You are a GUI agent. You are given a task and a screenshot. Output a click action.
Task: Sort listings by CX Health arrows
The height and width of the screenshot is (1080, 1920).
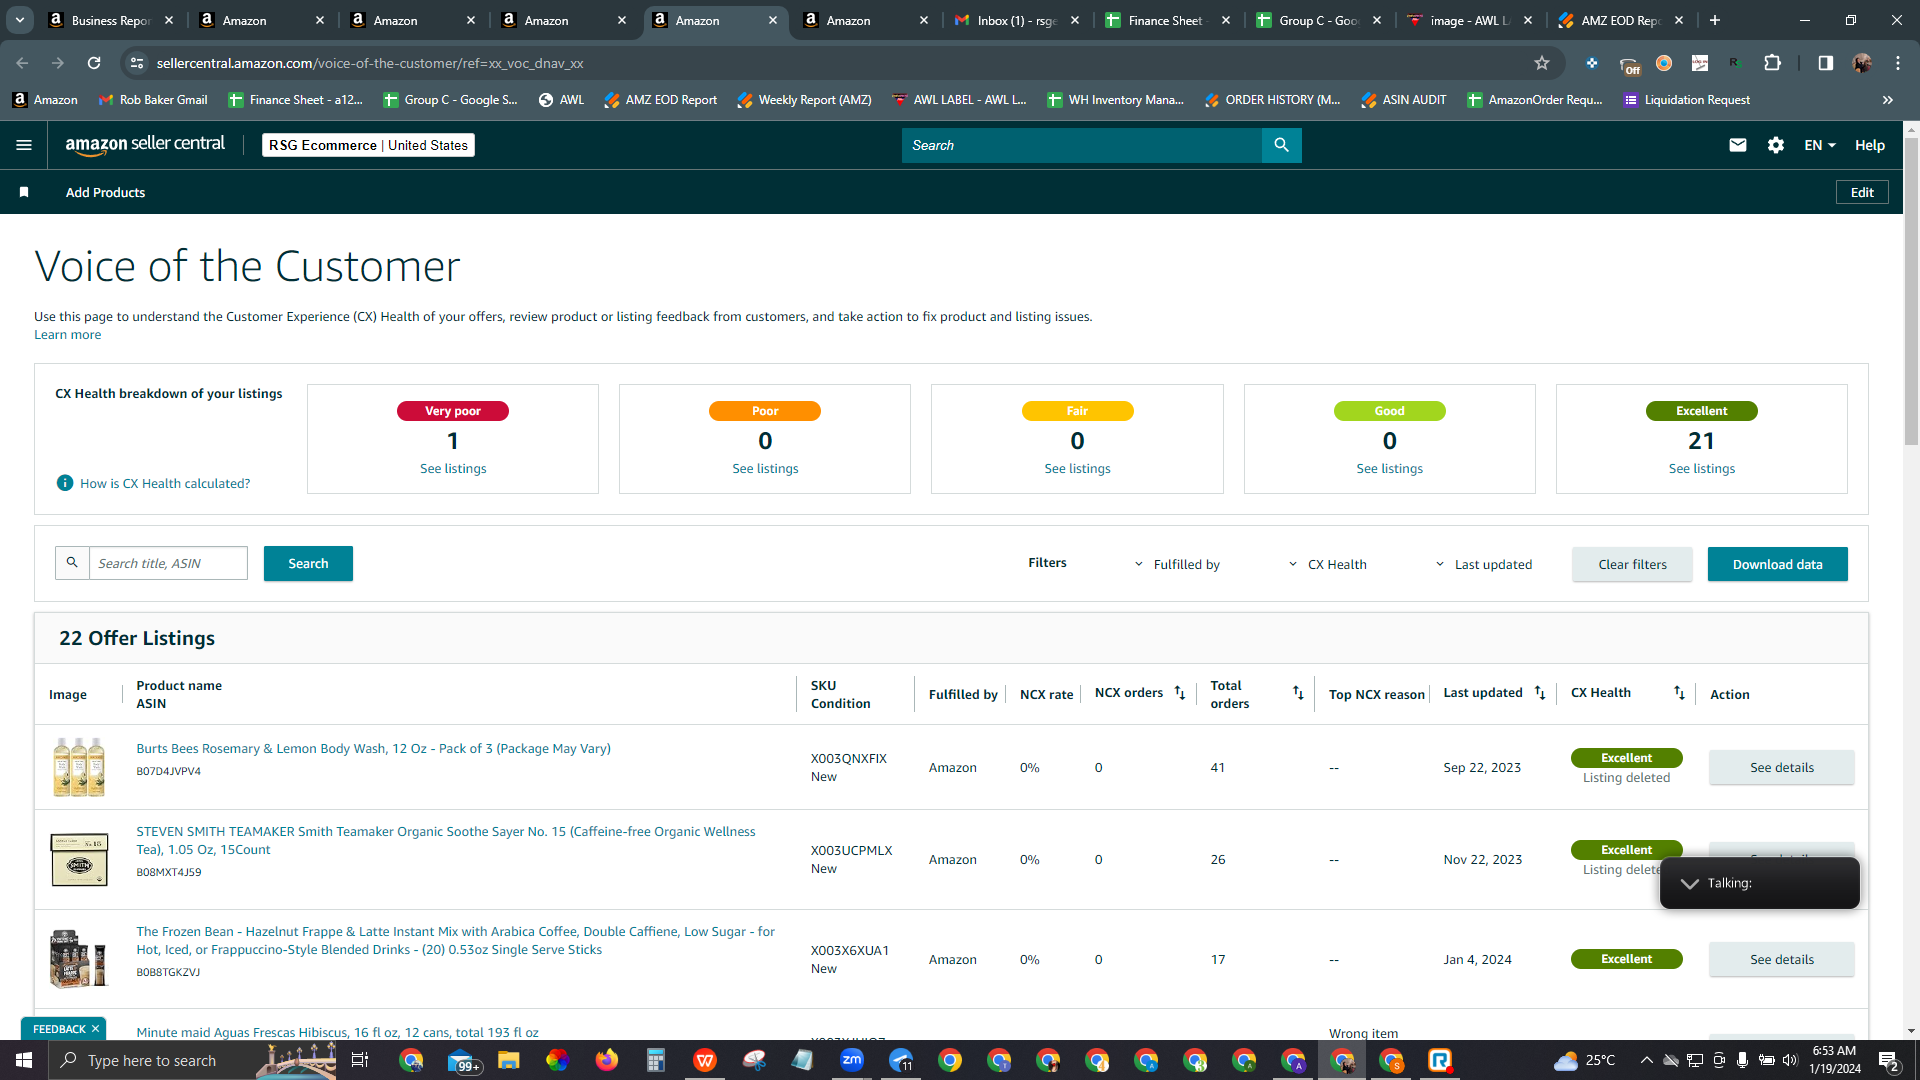pyautogui.click(x=1679, y=693)
